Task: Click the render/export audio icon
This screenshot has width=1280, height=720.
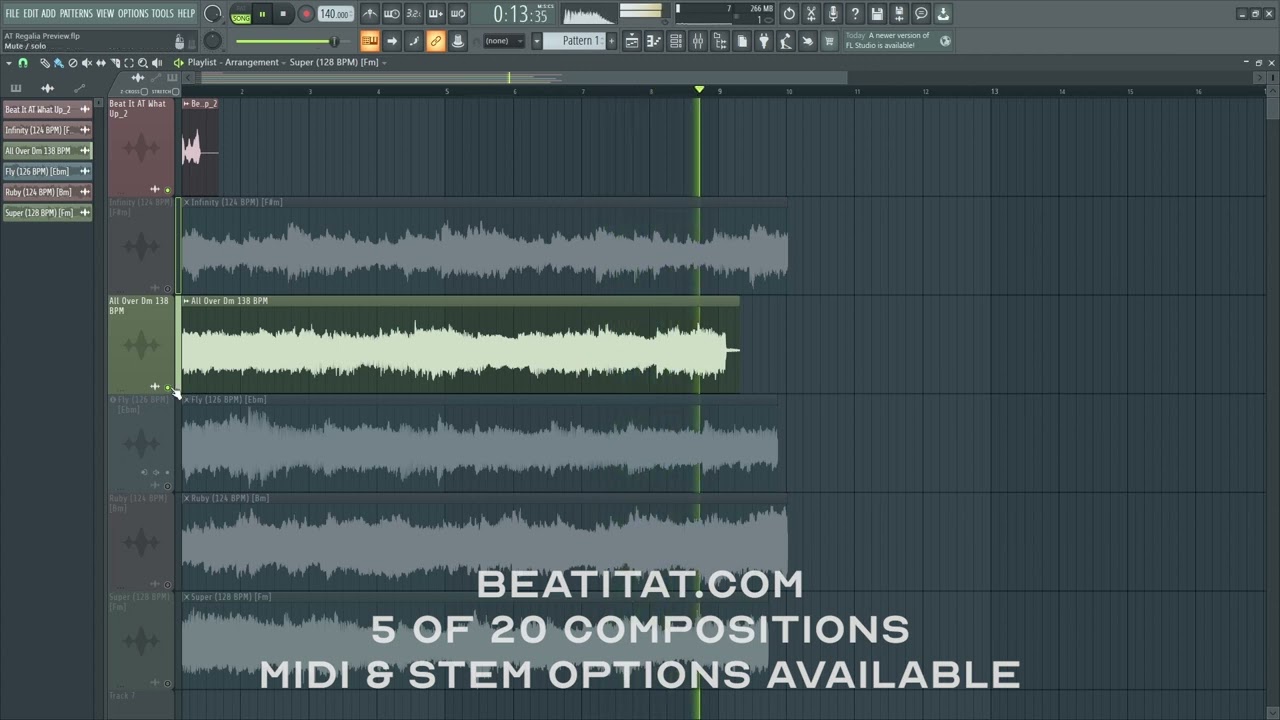Action: click(899, 14)
